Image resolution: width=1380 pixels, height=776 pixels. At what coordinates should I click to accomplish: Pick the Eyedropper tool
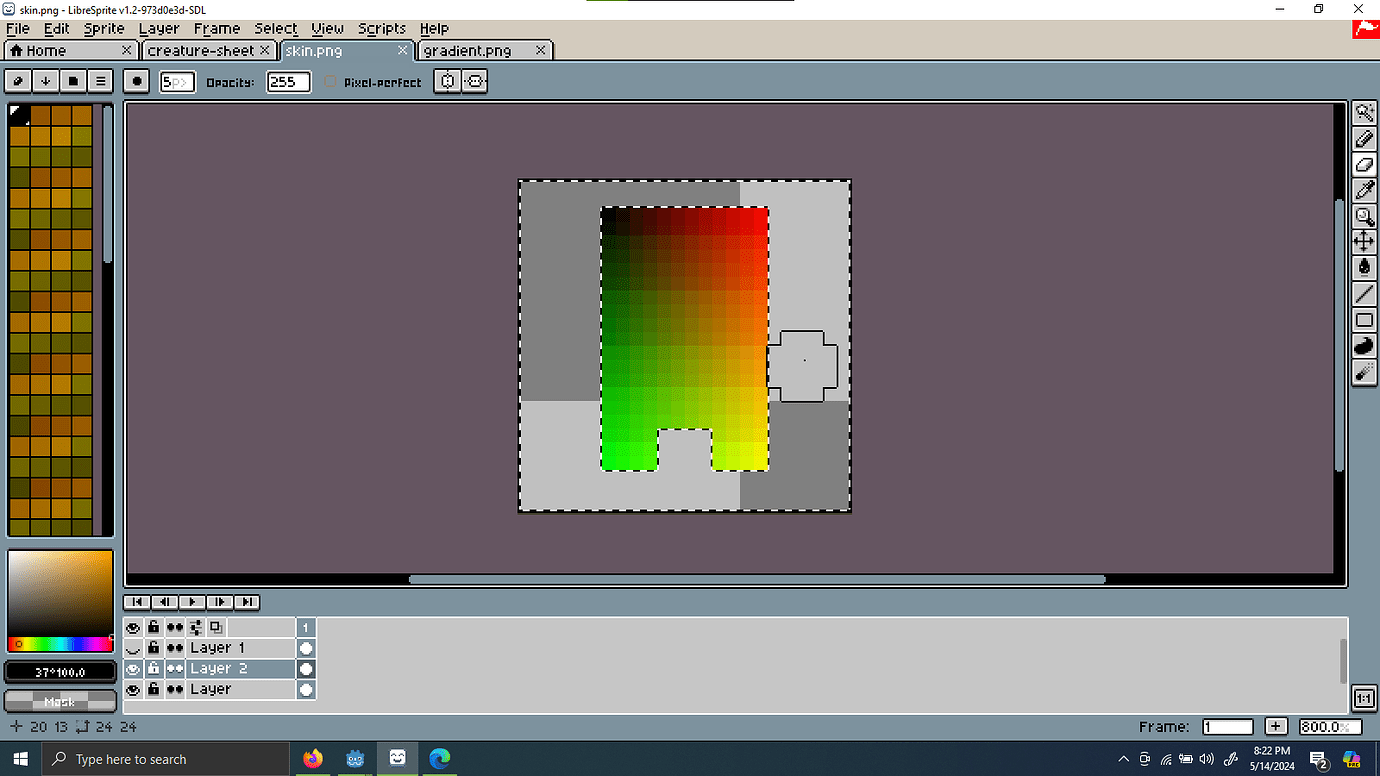(1364, 190)
